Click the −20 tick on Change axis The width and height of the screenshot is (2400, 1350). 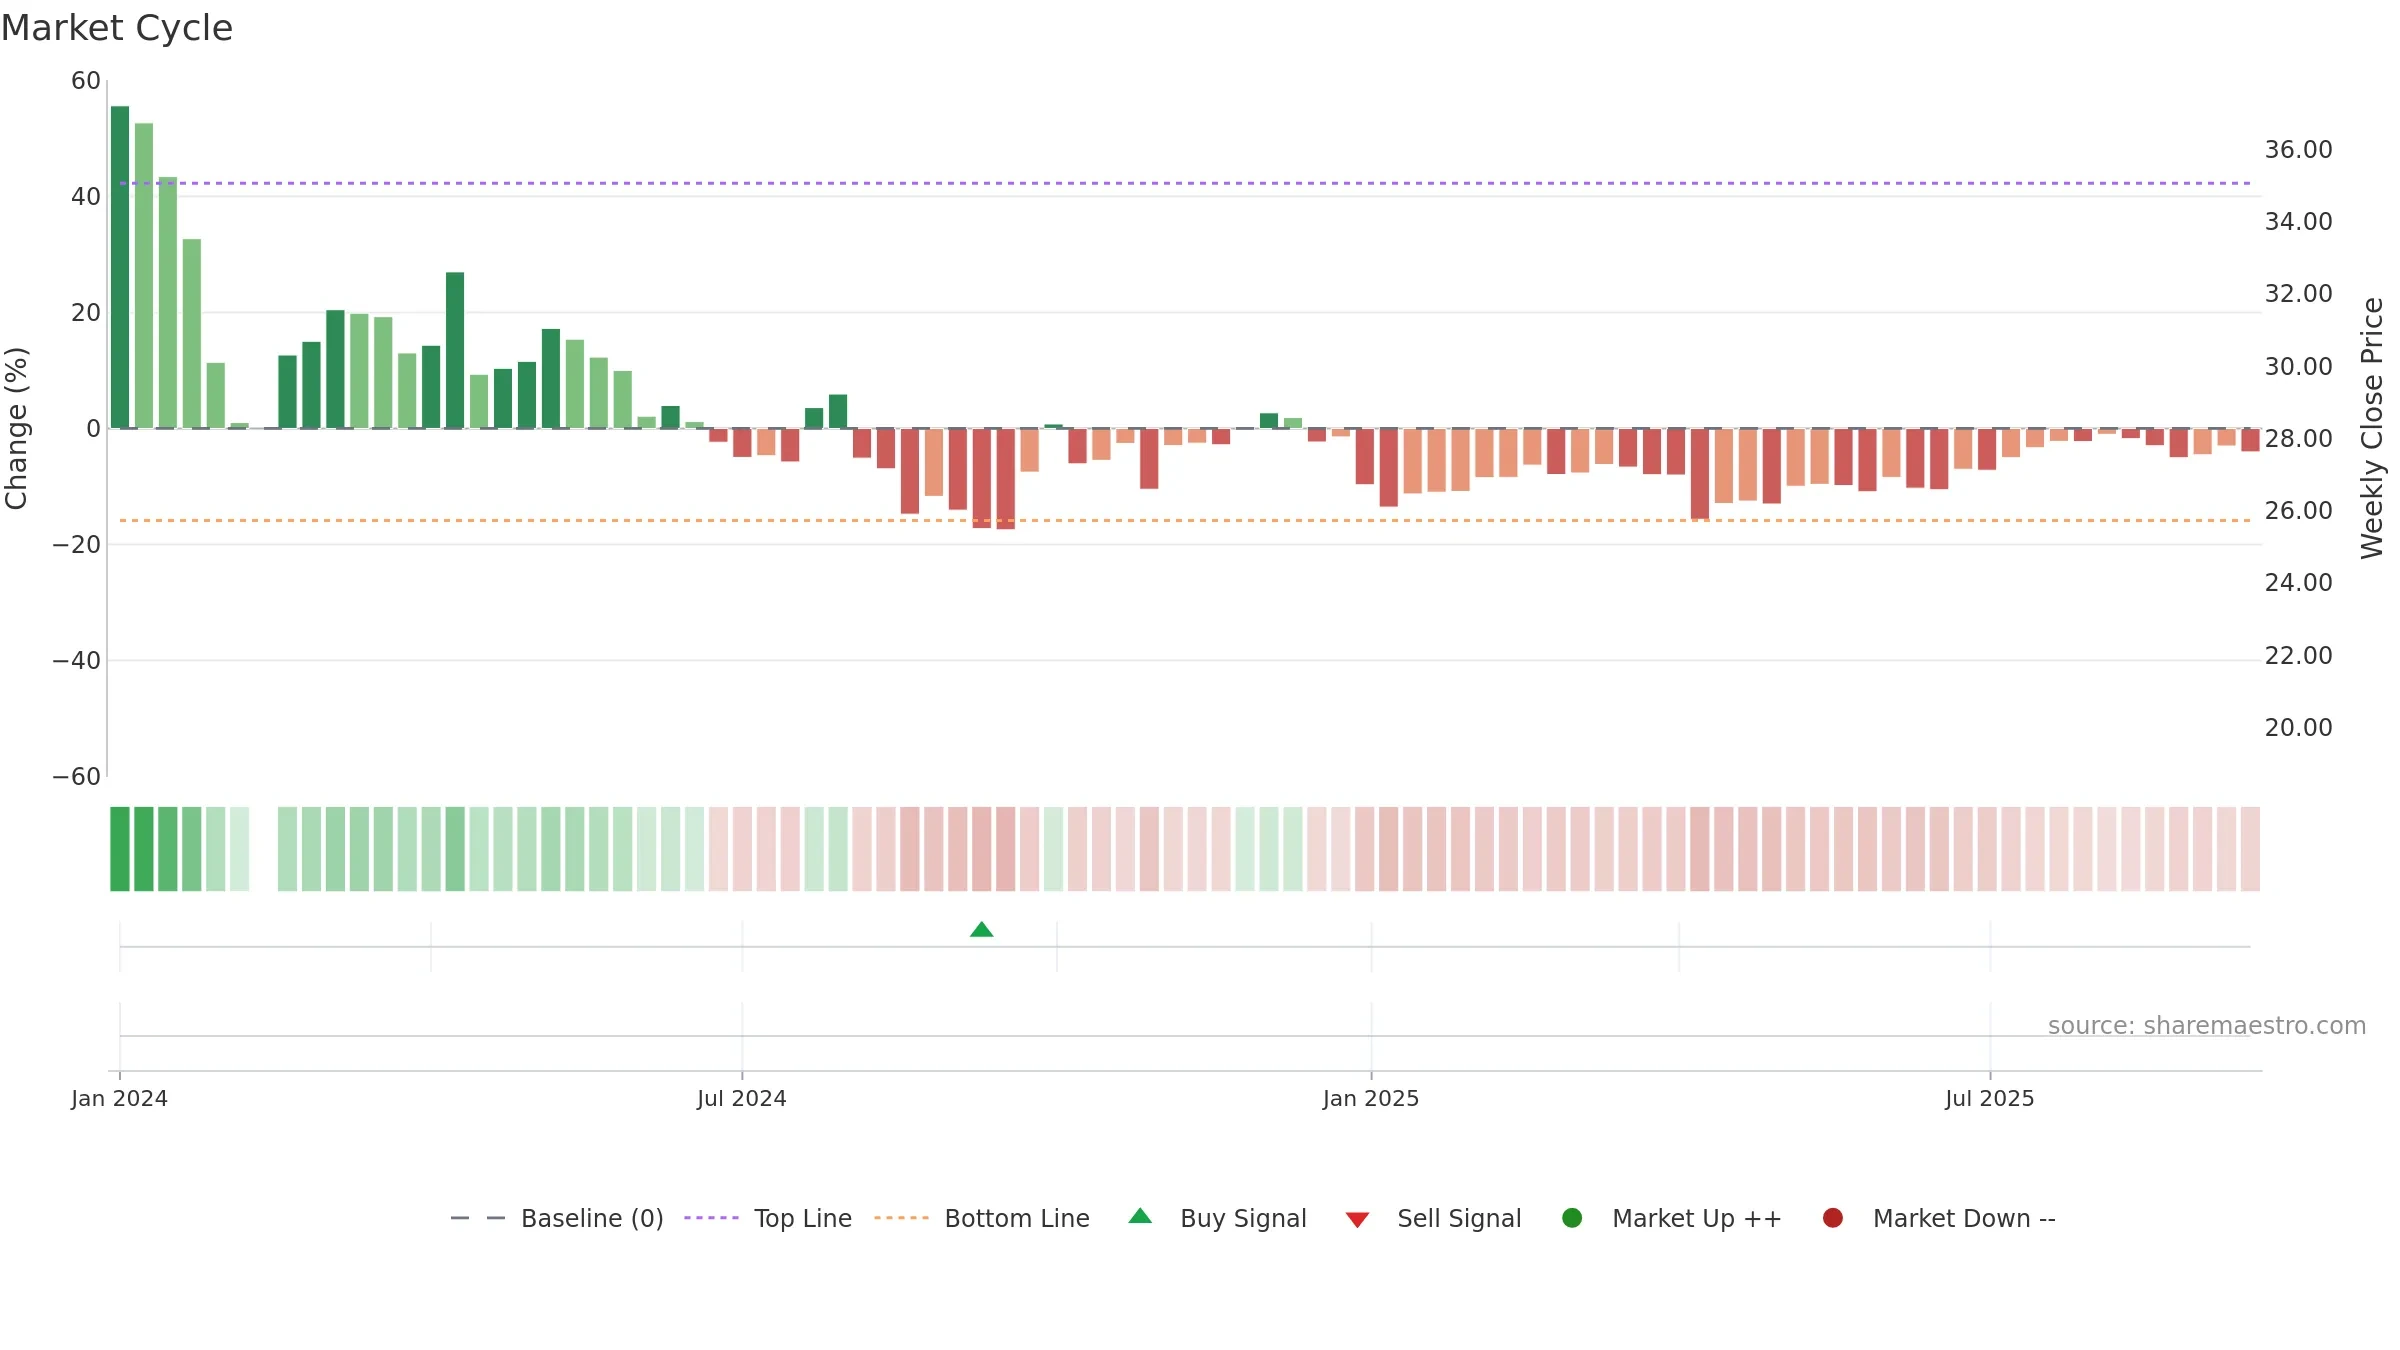pyautogui.click(x=77, y=545)
